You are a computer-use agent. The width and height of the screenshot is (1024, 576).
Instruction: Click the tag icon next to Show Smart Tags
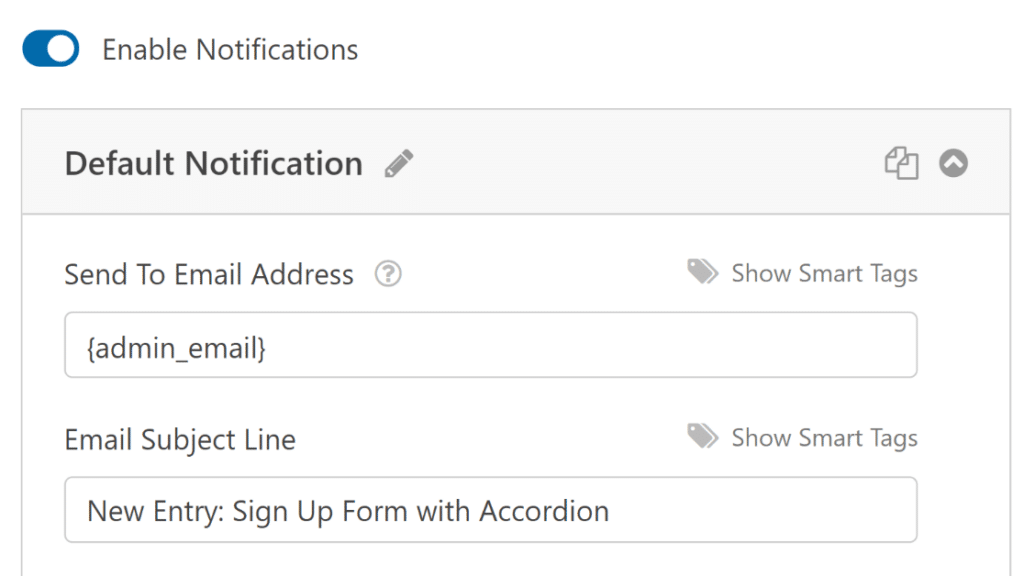(702, 272)
